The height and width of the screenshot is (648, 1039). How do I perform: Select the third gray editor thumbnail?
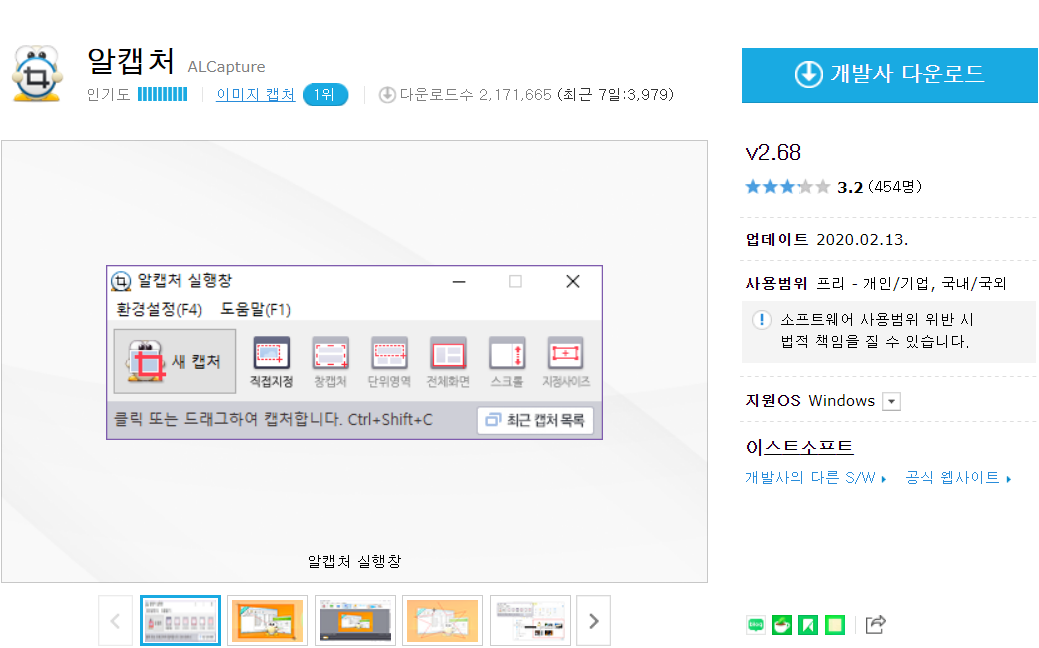[355, 621]
